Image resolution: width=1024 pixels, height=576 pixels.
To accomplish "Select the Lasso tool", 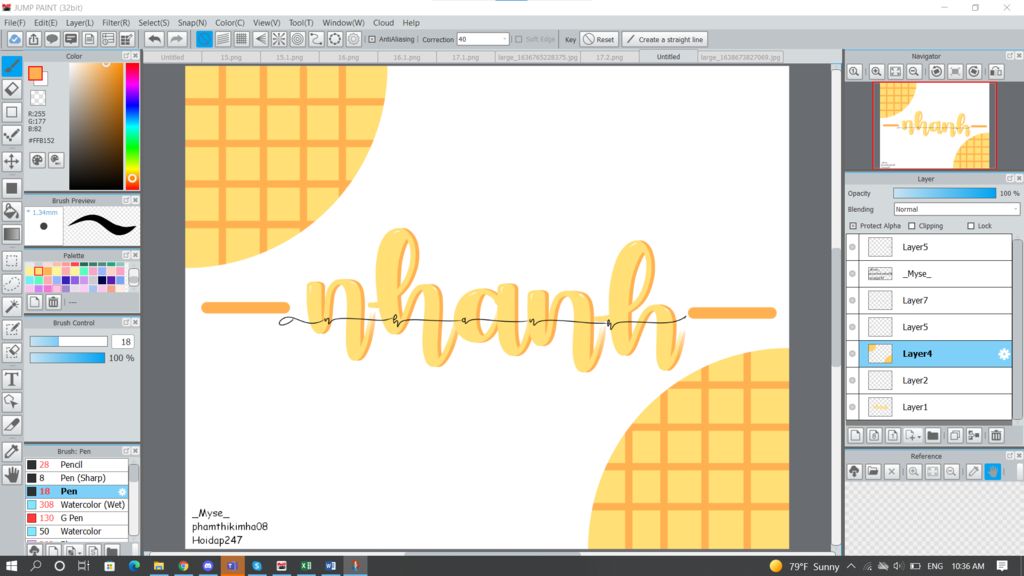I will click(x=12, y=283).
